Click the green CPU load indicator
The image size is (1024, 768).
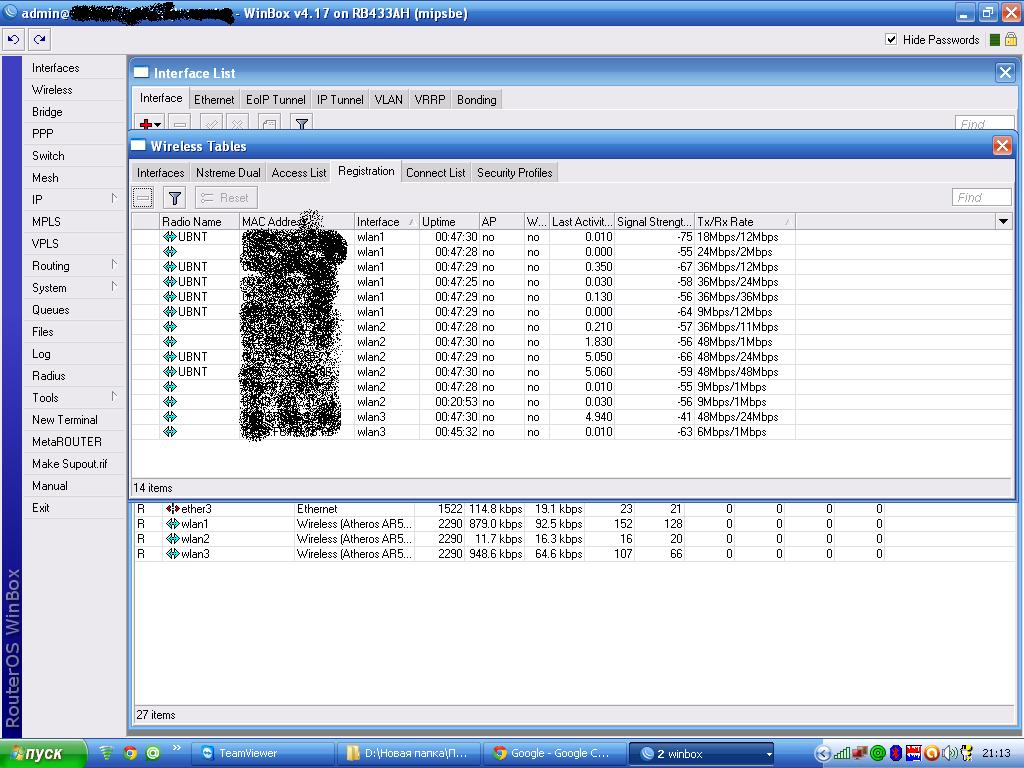coord(994,40)
